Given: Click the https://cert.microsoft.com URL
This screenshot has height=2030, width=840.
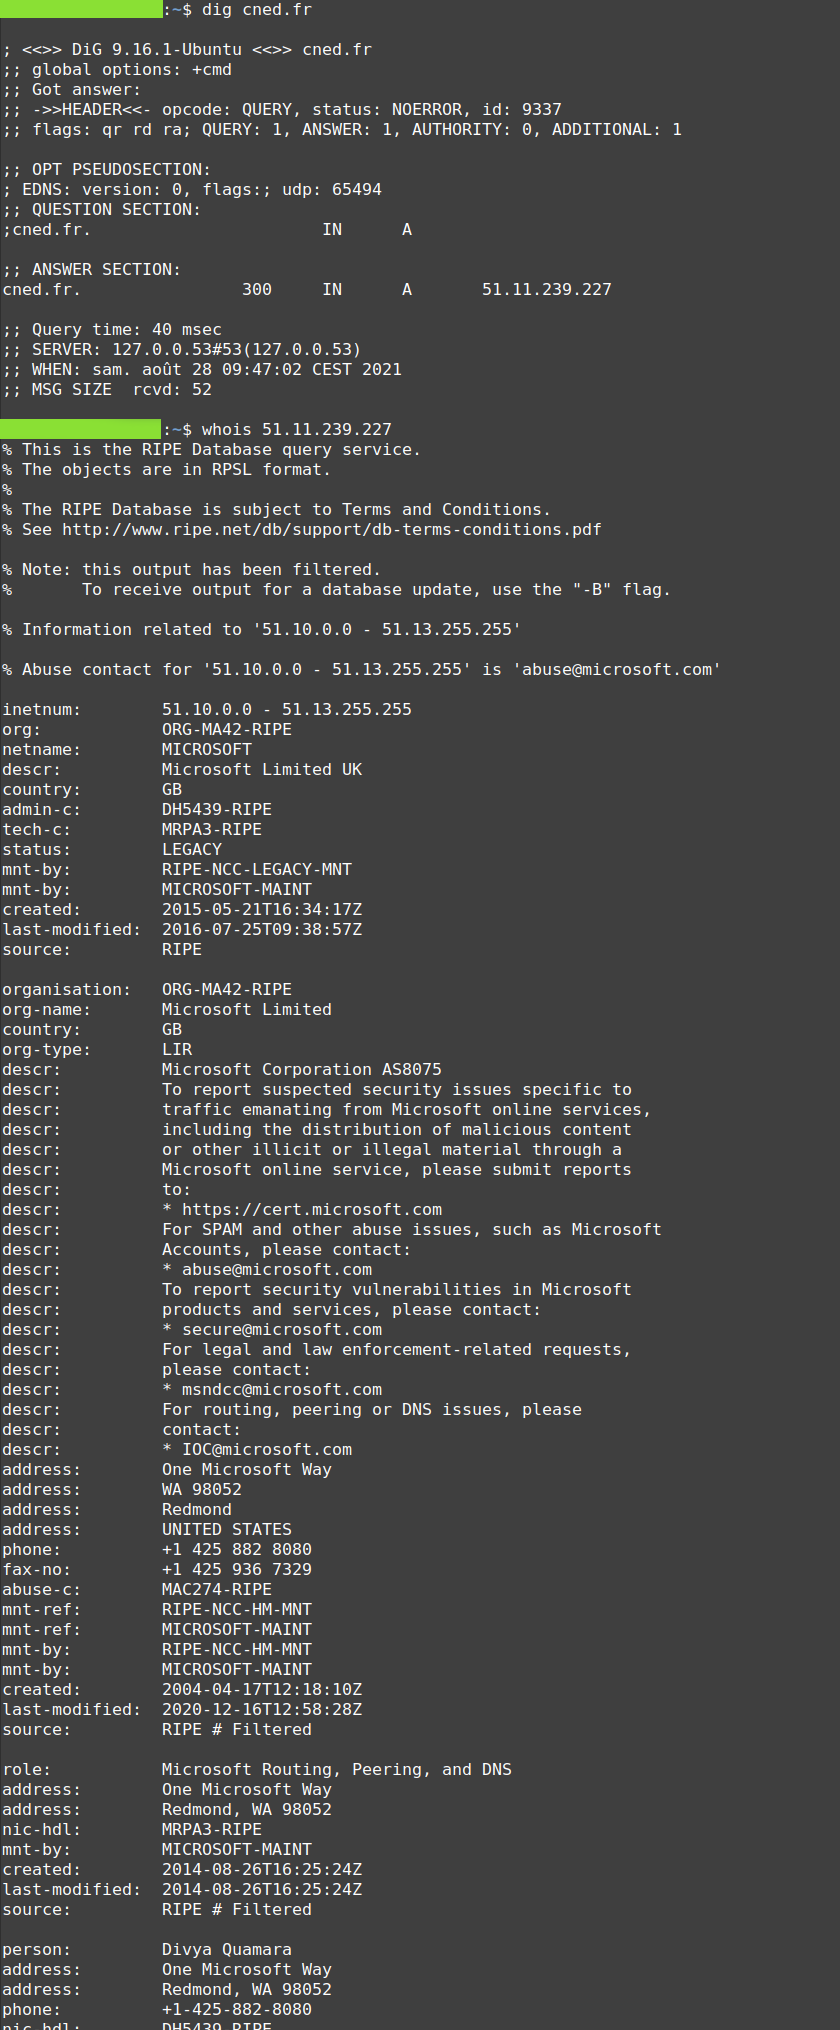Looking at the screenshot, I should (312, 1210).
